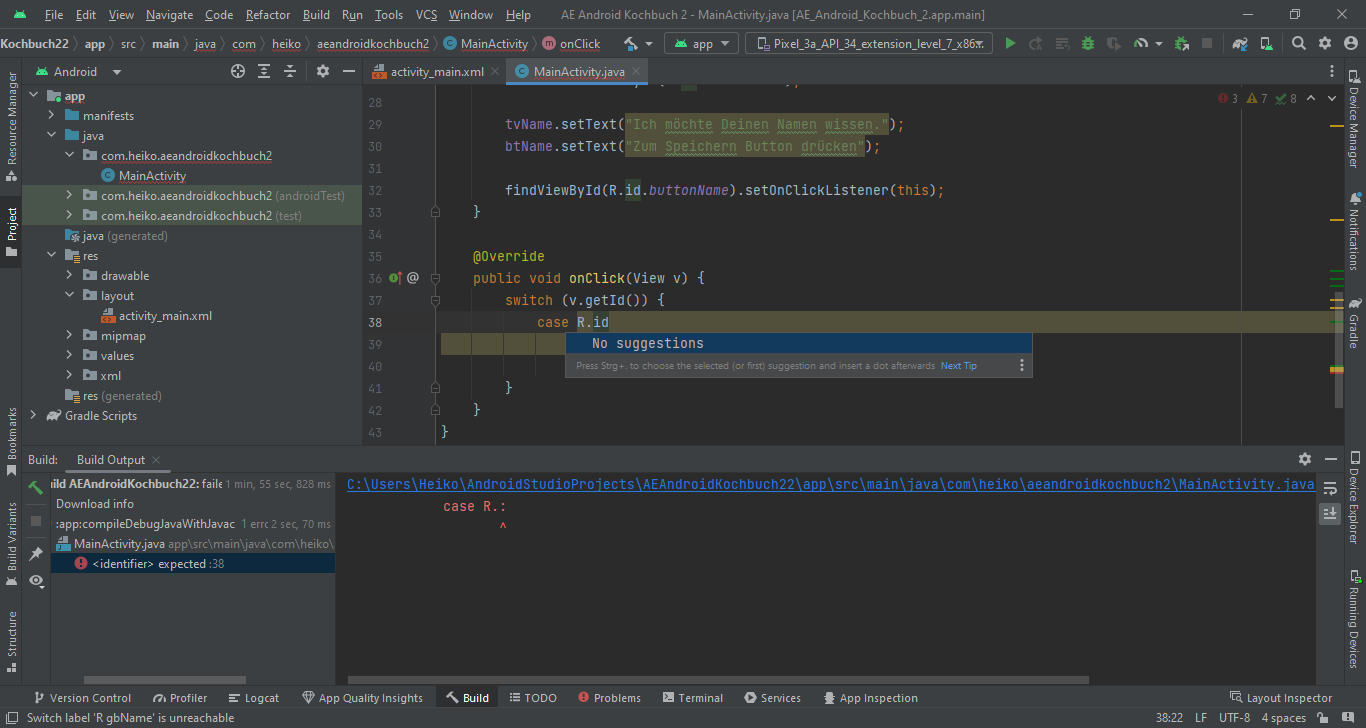Open the Build panel settings gear
The width and height of the screenshot is (1366, 728).
(1304, 459)
